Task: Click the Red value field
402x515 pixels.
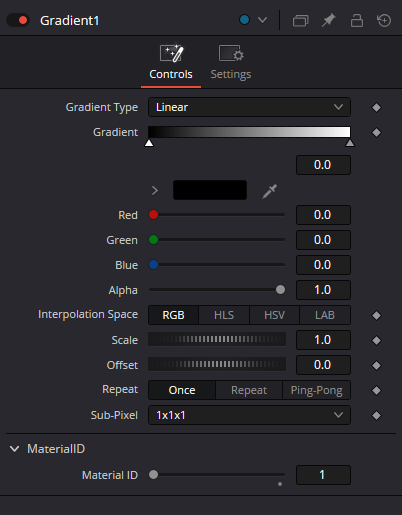Action: [323, 215]
